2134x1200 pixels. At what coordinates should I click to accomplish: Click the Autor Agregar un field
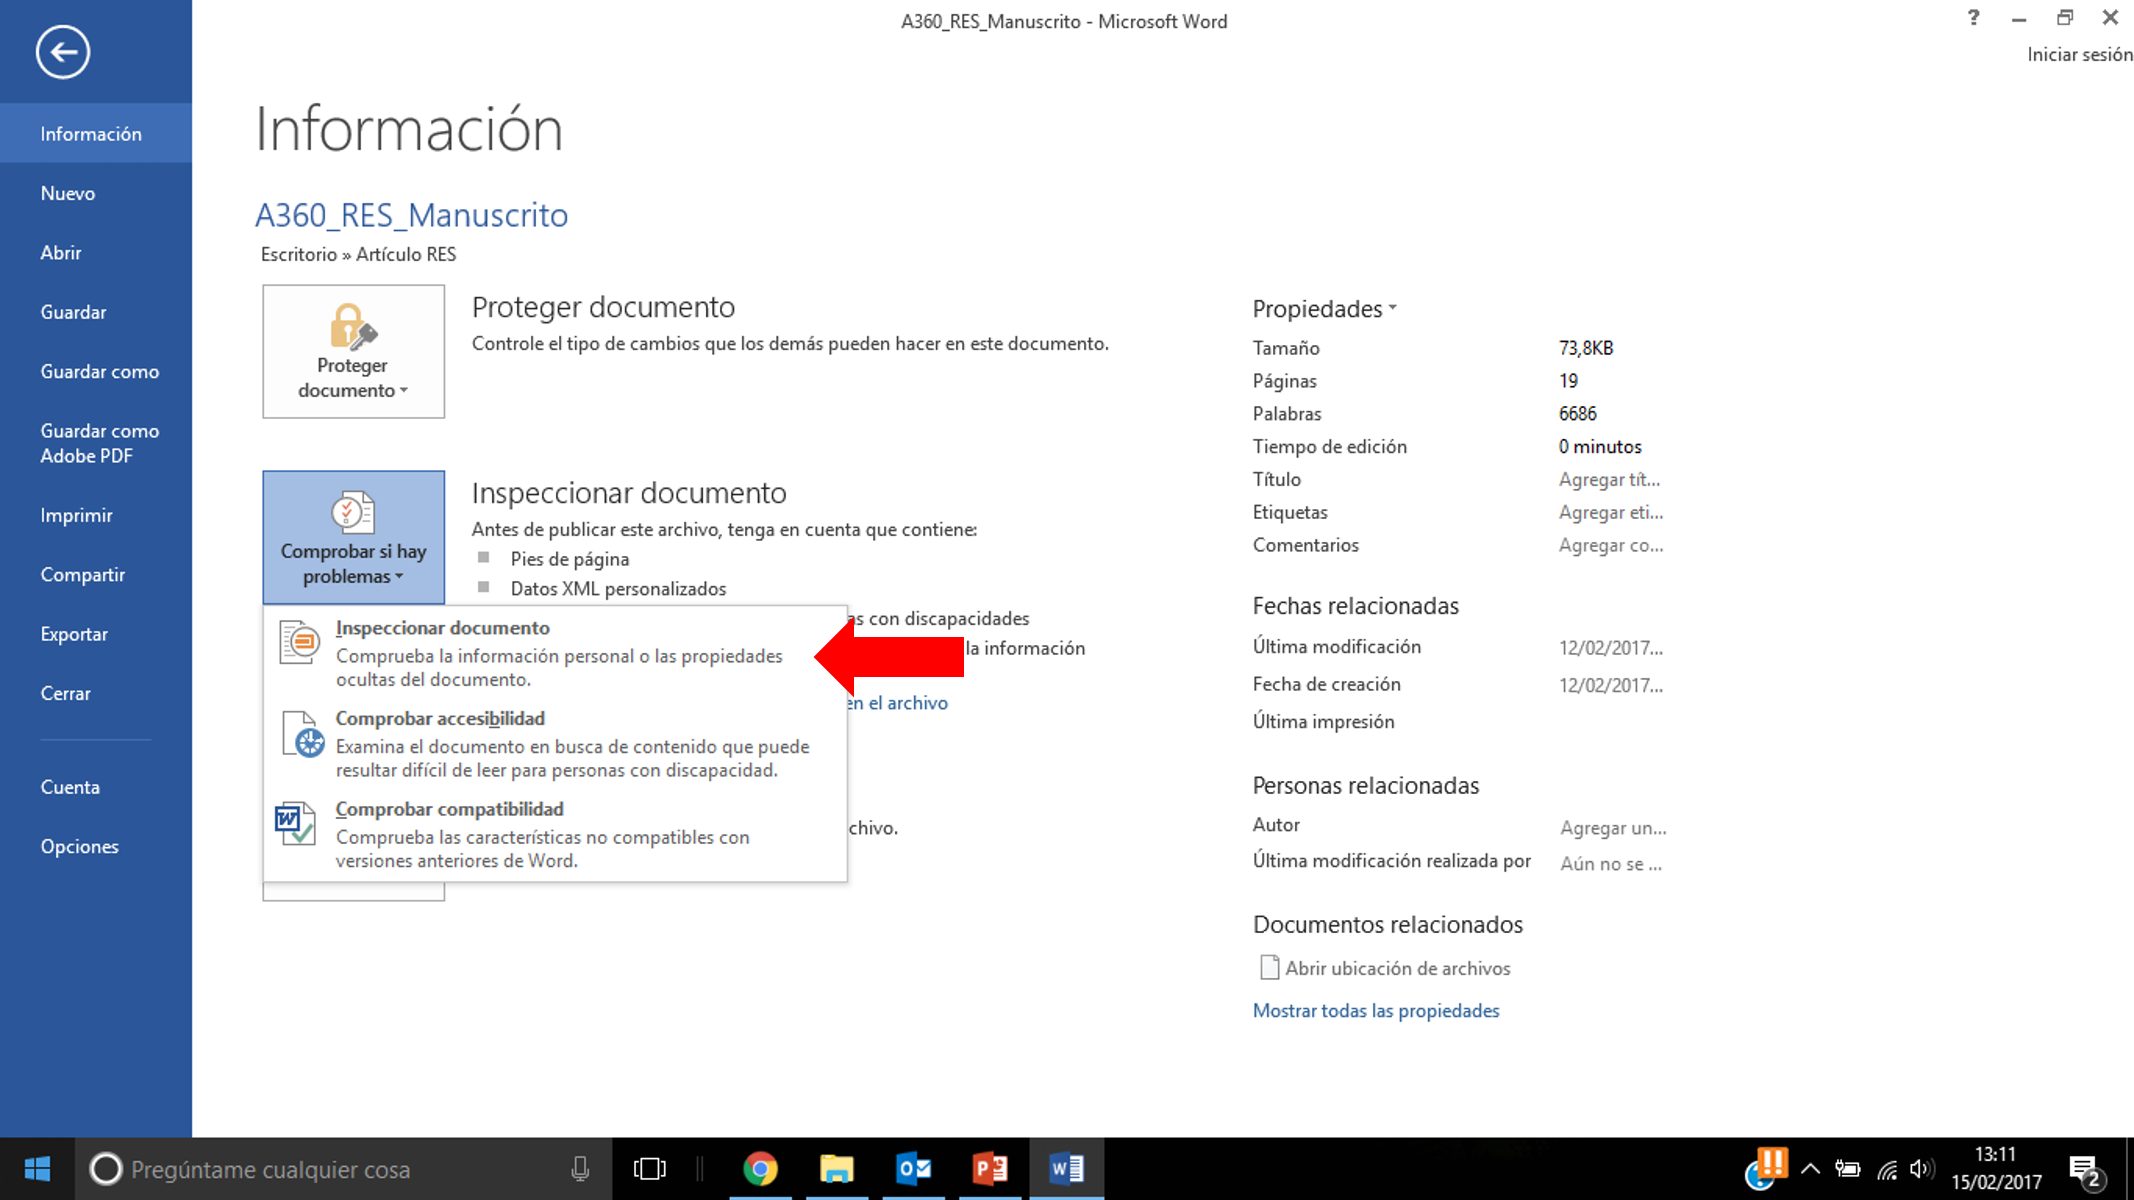pos(1613,828)
